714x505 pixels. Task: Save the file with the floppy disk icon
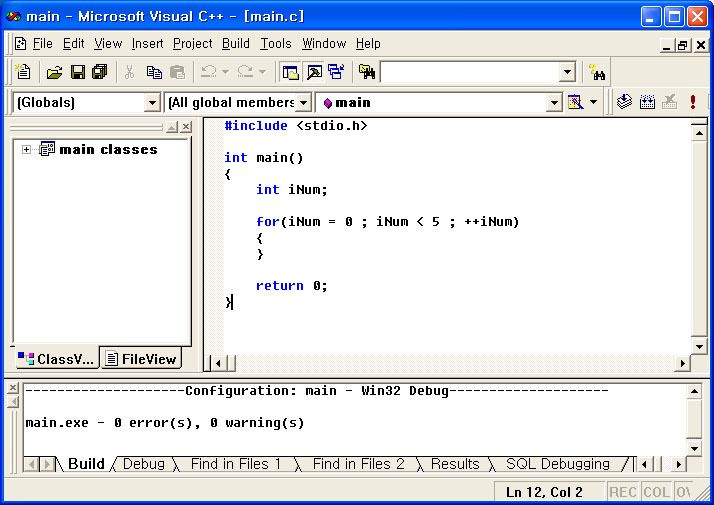click(x=78, y=72)
